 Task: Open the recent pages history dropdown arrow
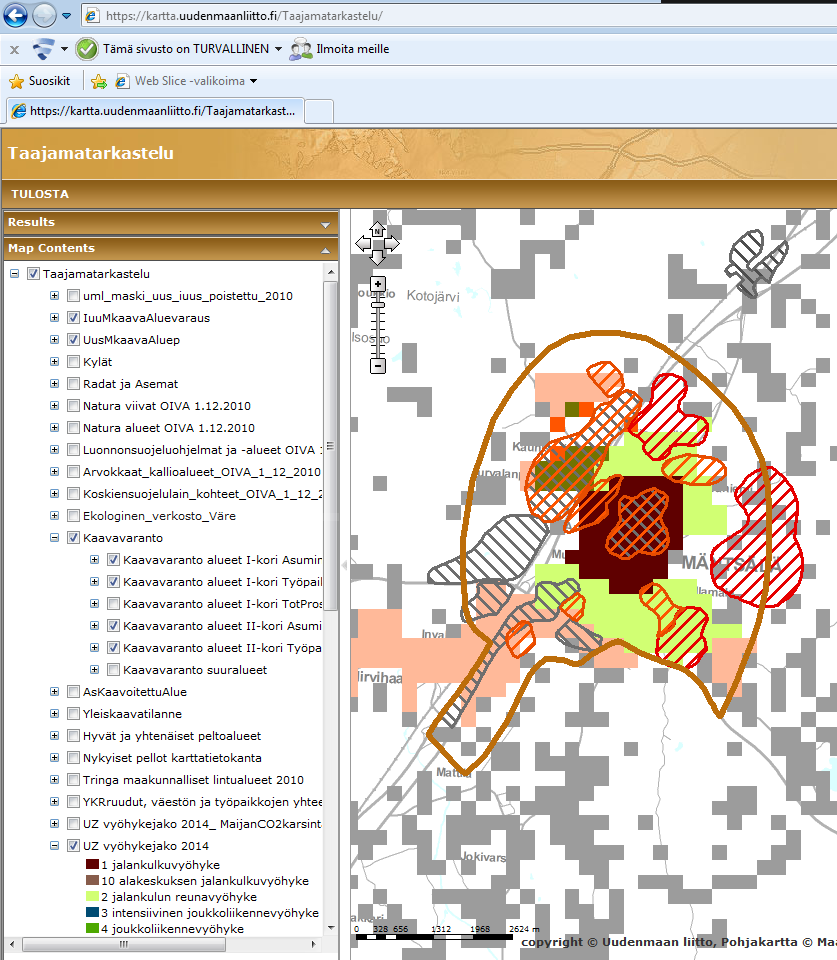(67, 15)
